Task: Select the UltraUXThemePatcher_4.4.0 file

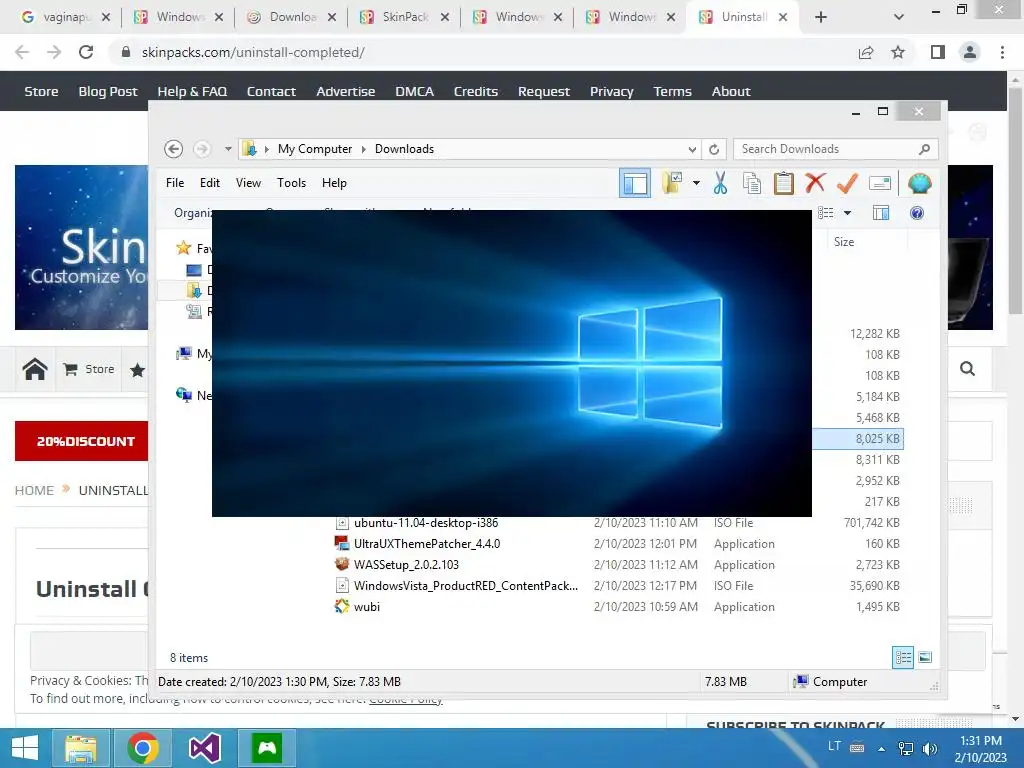Action: click(x=426, y=543)
